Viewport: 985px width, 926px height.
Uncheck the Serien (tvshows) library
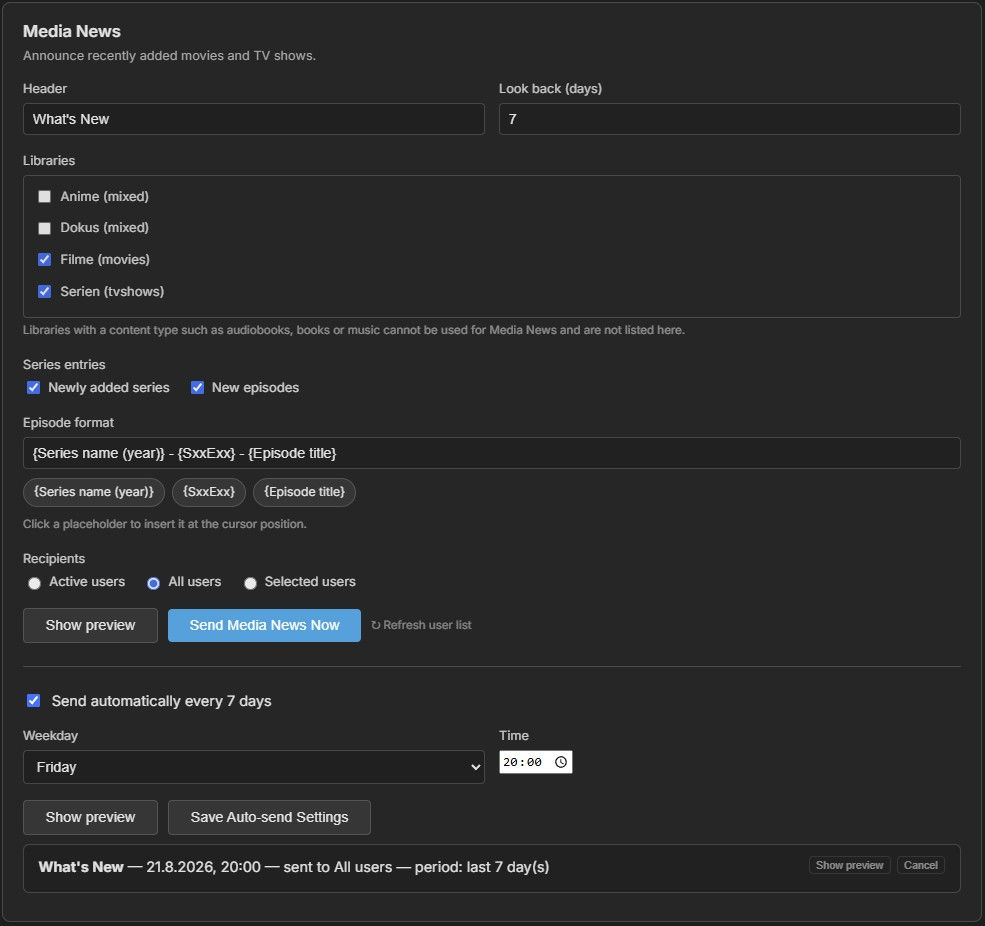pos(45,291)
